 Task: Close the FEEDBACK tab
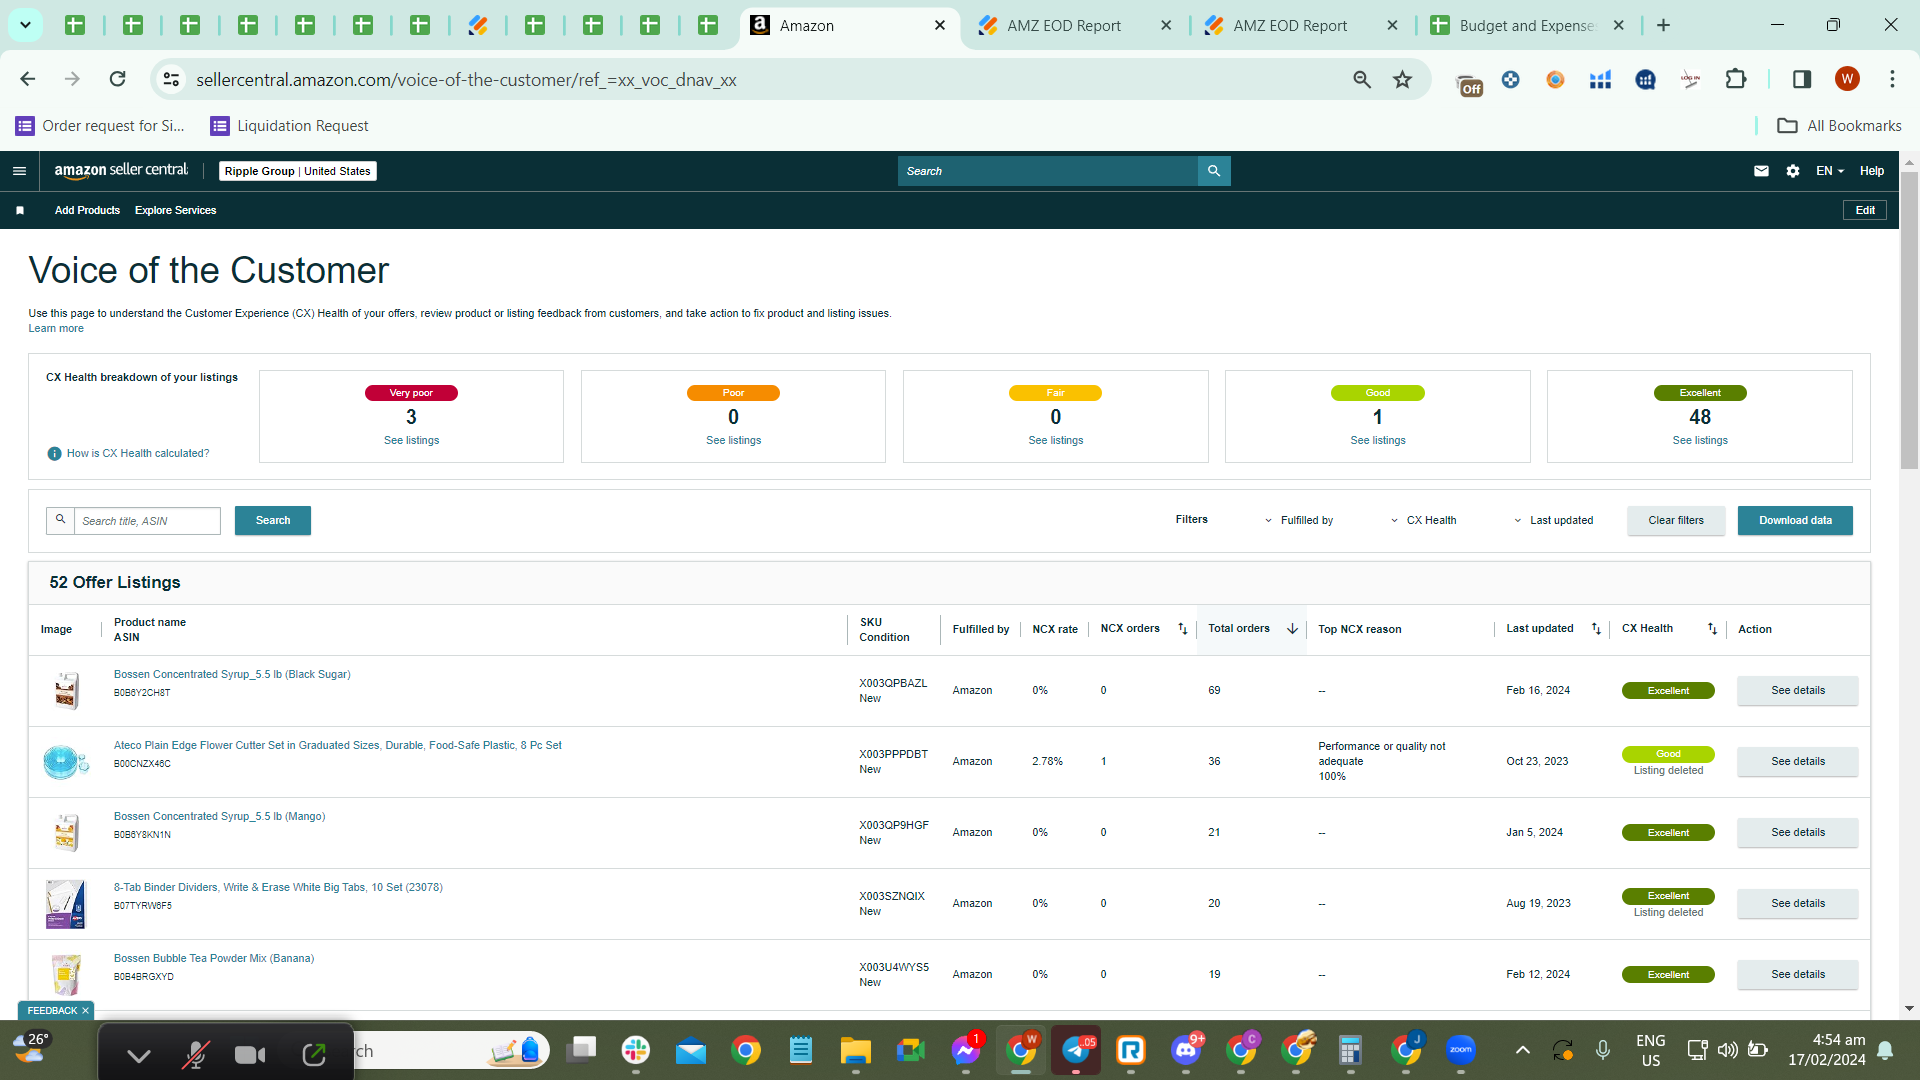point(85,1011)
